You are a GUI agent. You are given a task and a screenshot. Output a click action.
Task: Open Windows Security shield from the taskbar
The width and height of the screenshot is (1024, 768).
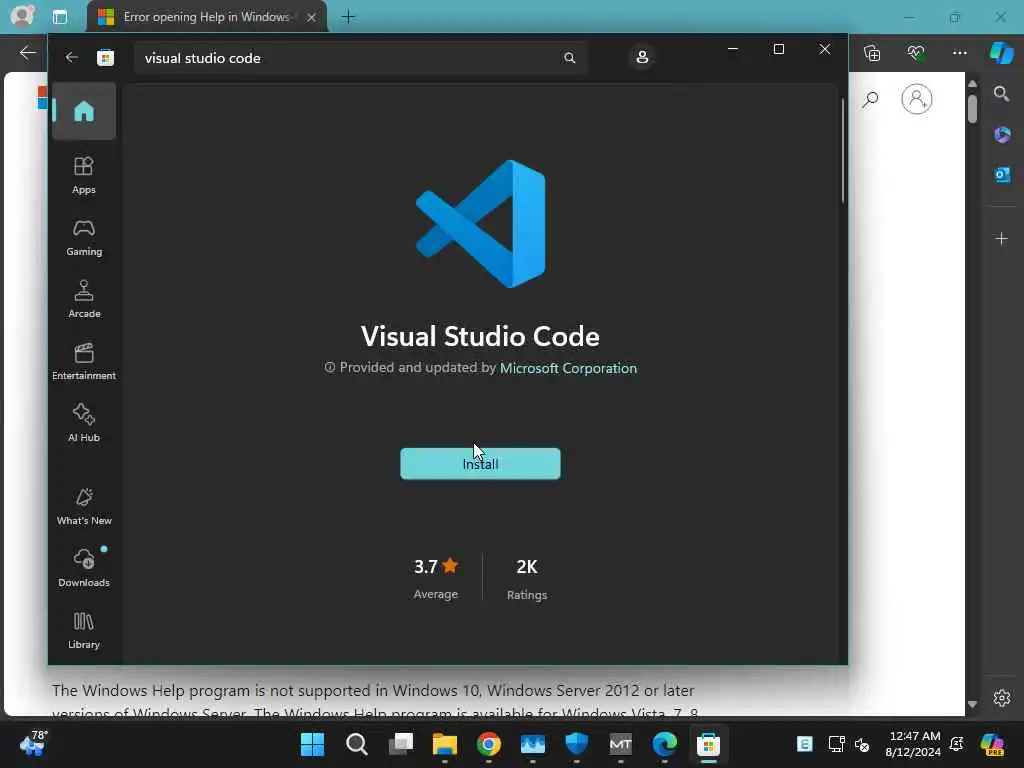[x=577, y=744]
